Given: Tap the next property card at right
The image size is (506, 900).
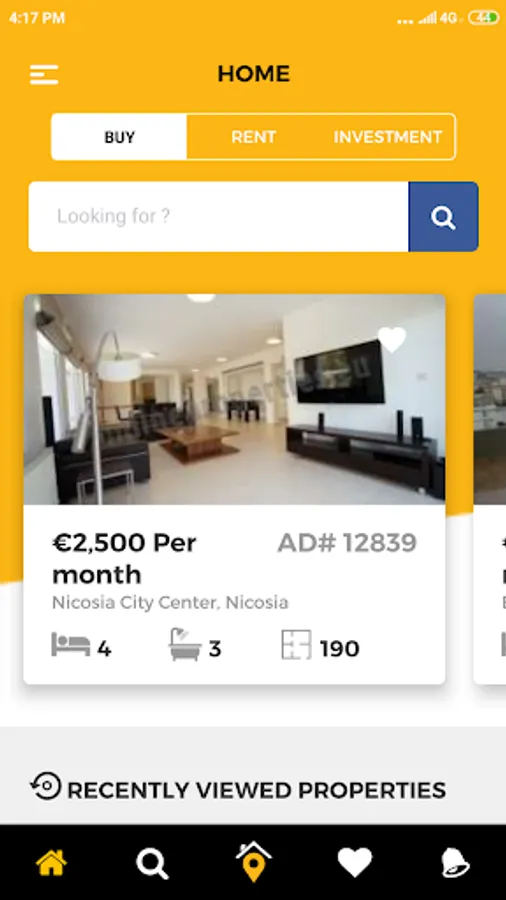Looking at the screenshot, I should click(x=489, y=489).
